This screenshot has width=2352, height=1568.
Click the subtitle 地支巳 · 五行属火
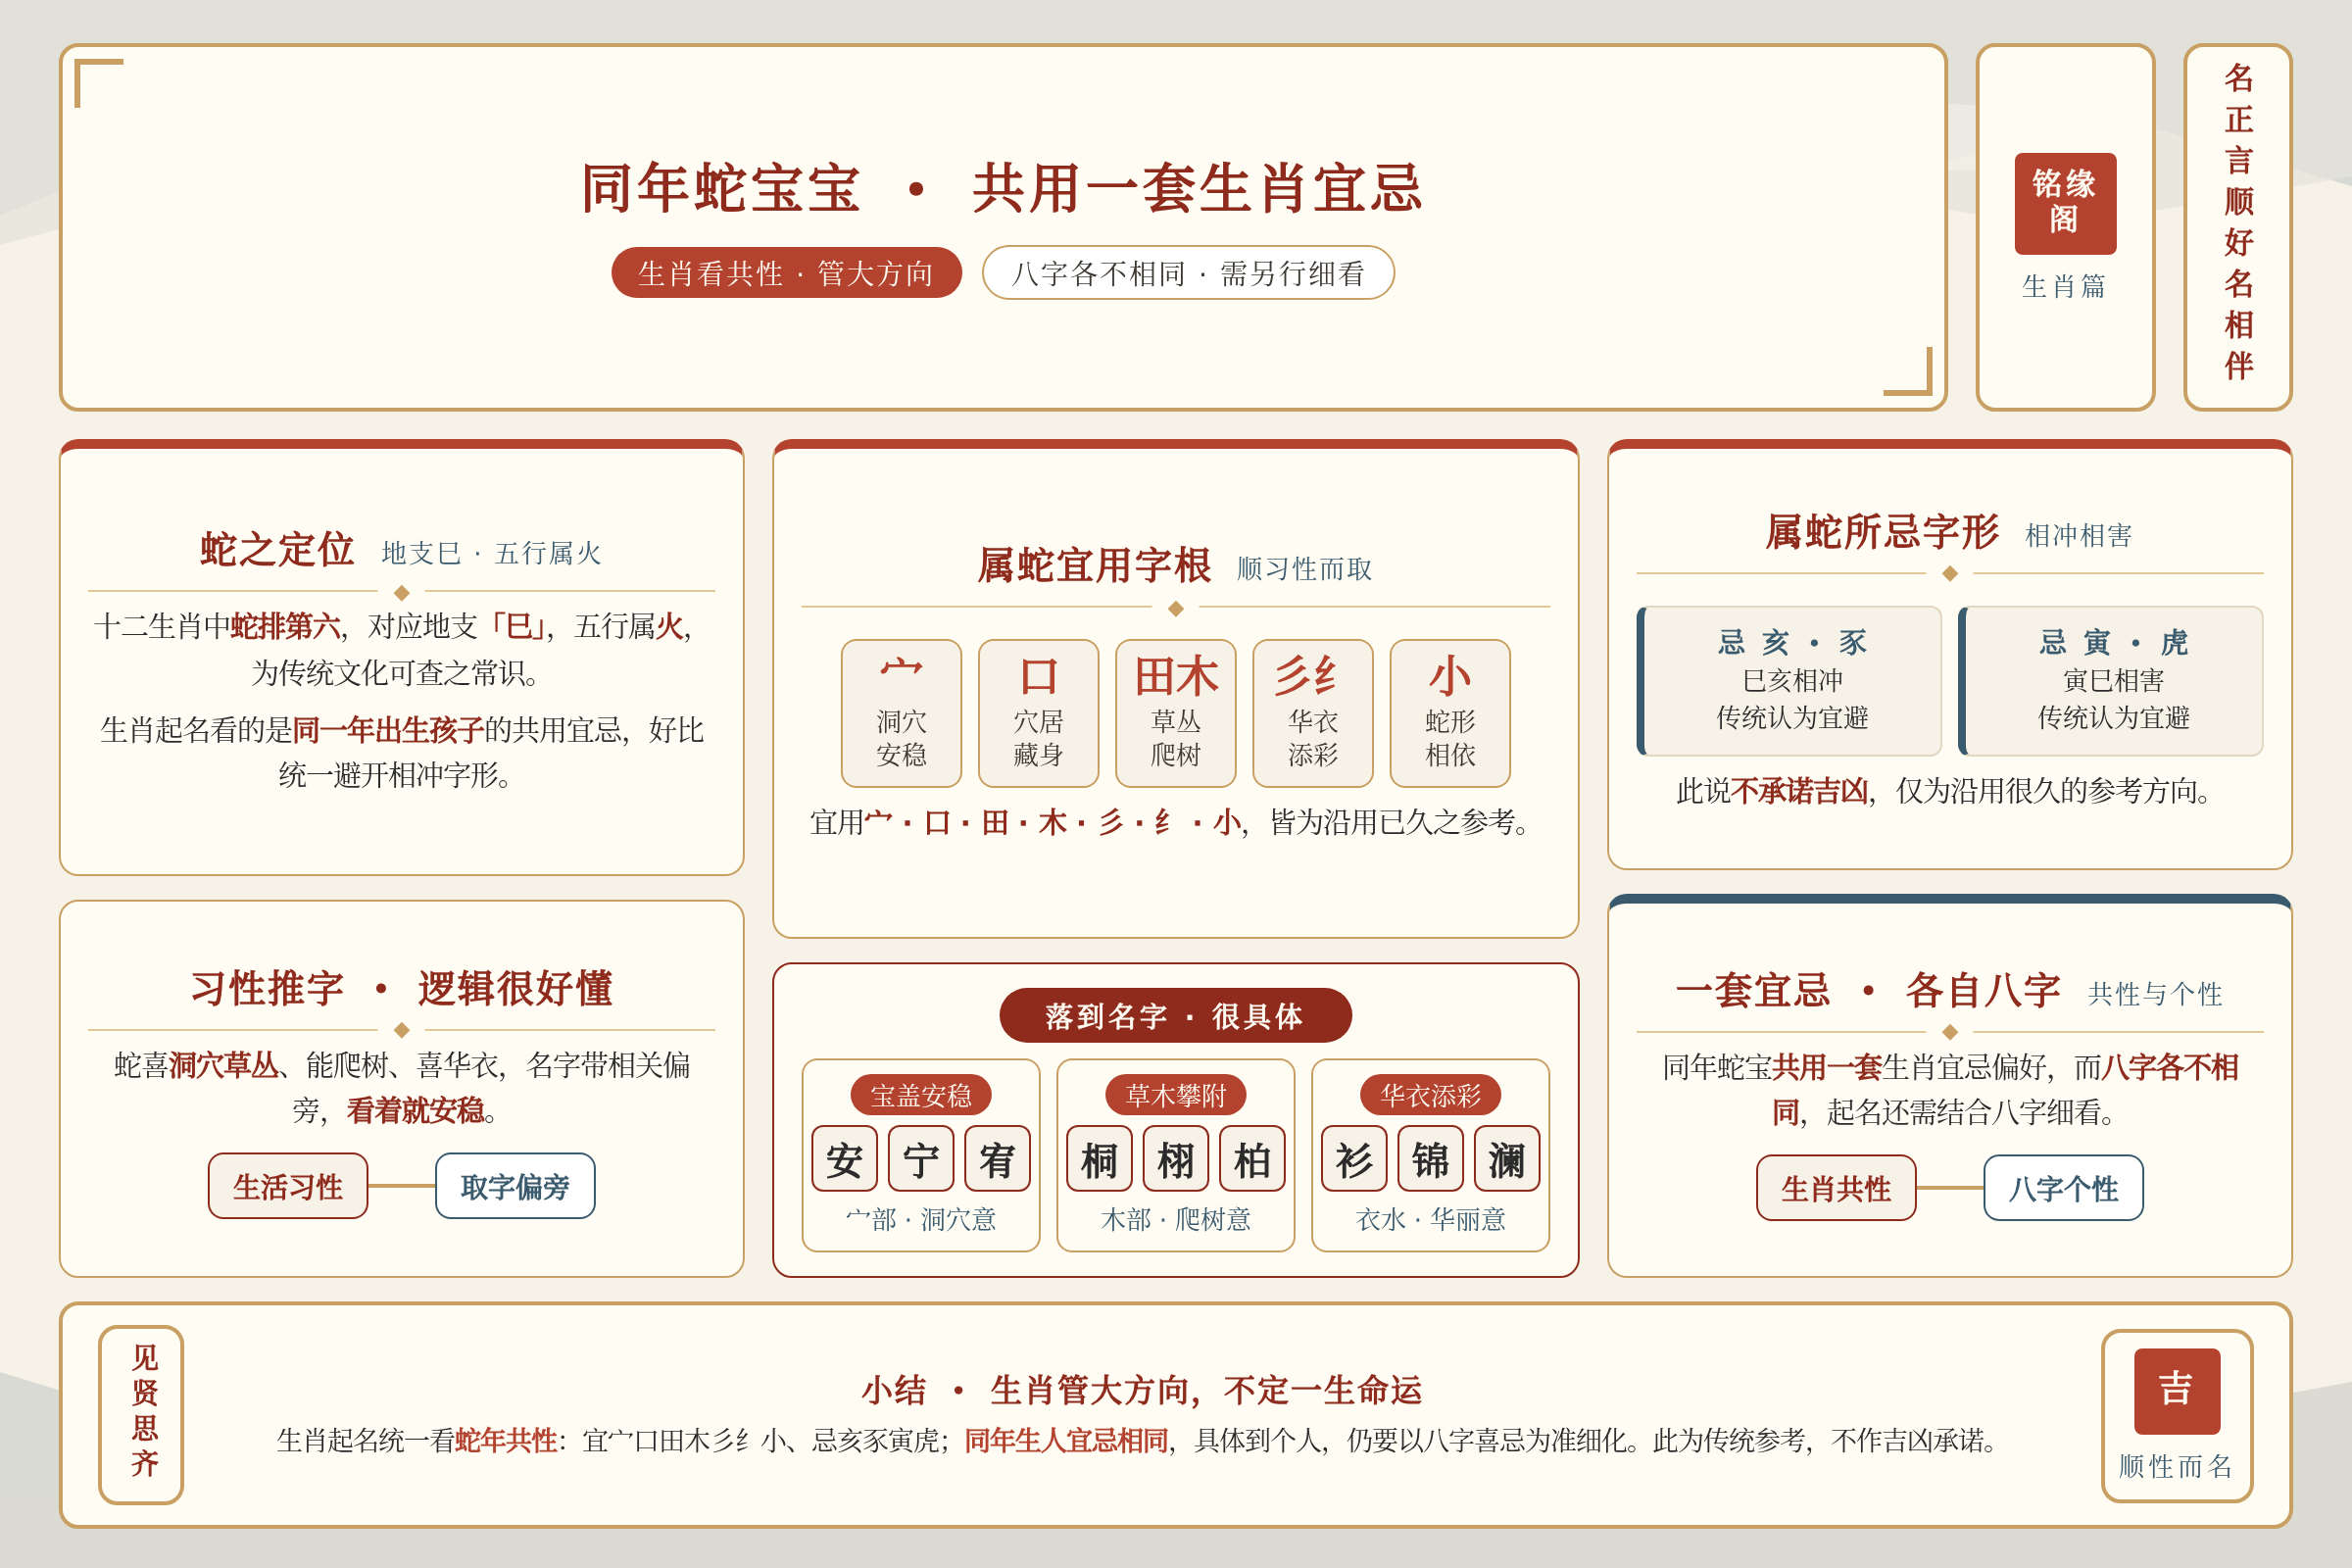(492, 553)
